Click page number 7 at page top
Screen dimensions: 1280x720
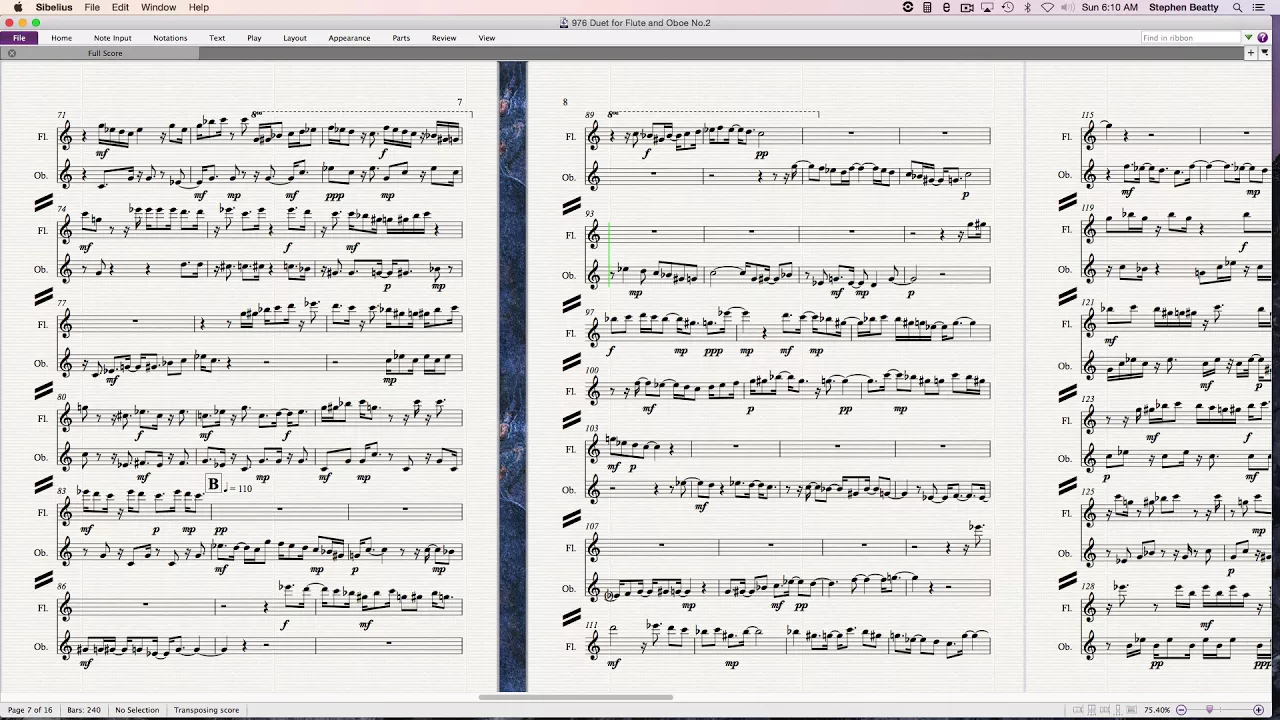click(460, 102)
